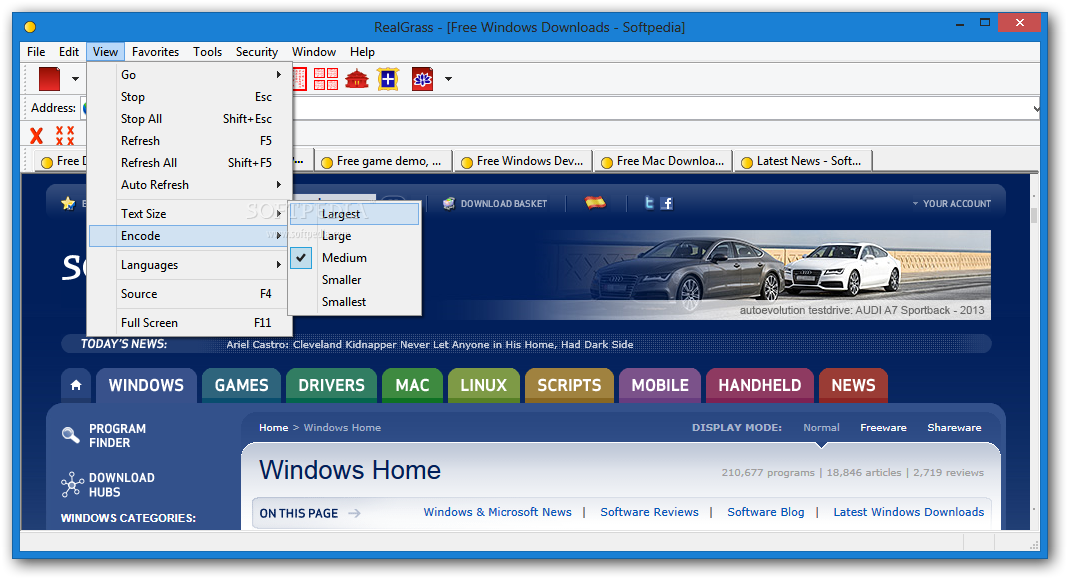Open the File menu

tap(36, 52)
